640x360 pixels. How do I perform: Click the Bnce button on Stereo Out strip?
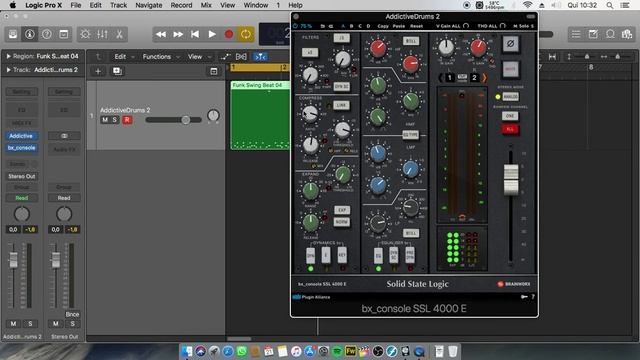pyautogui.click(x=72, y=314)
